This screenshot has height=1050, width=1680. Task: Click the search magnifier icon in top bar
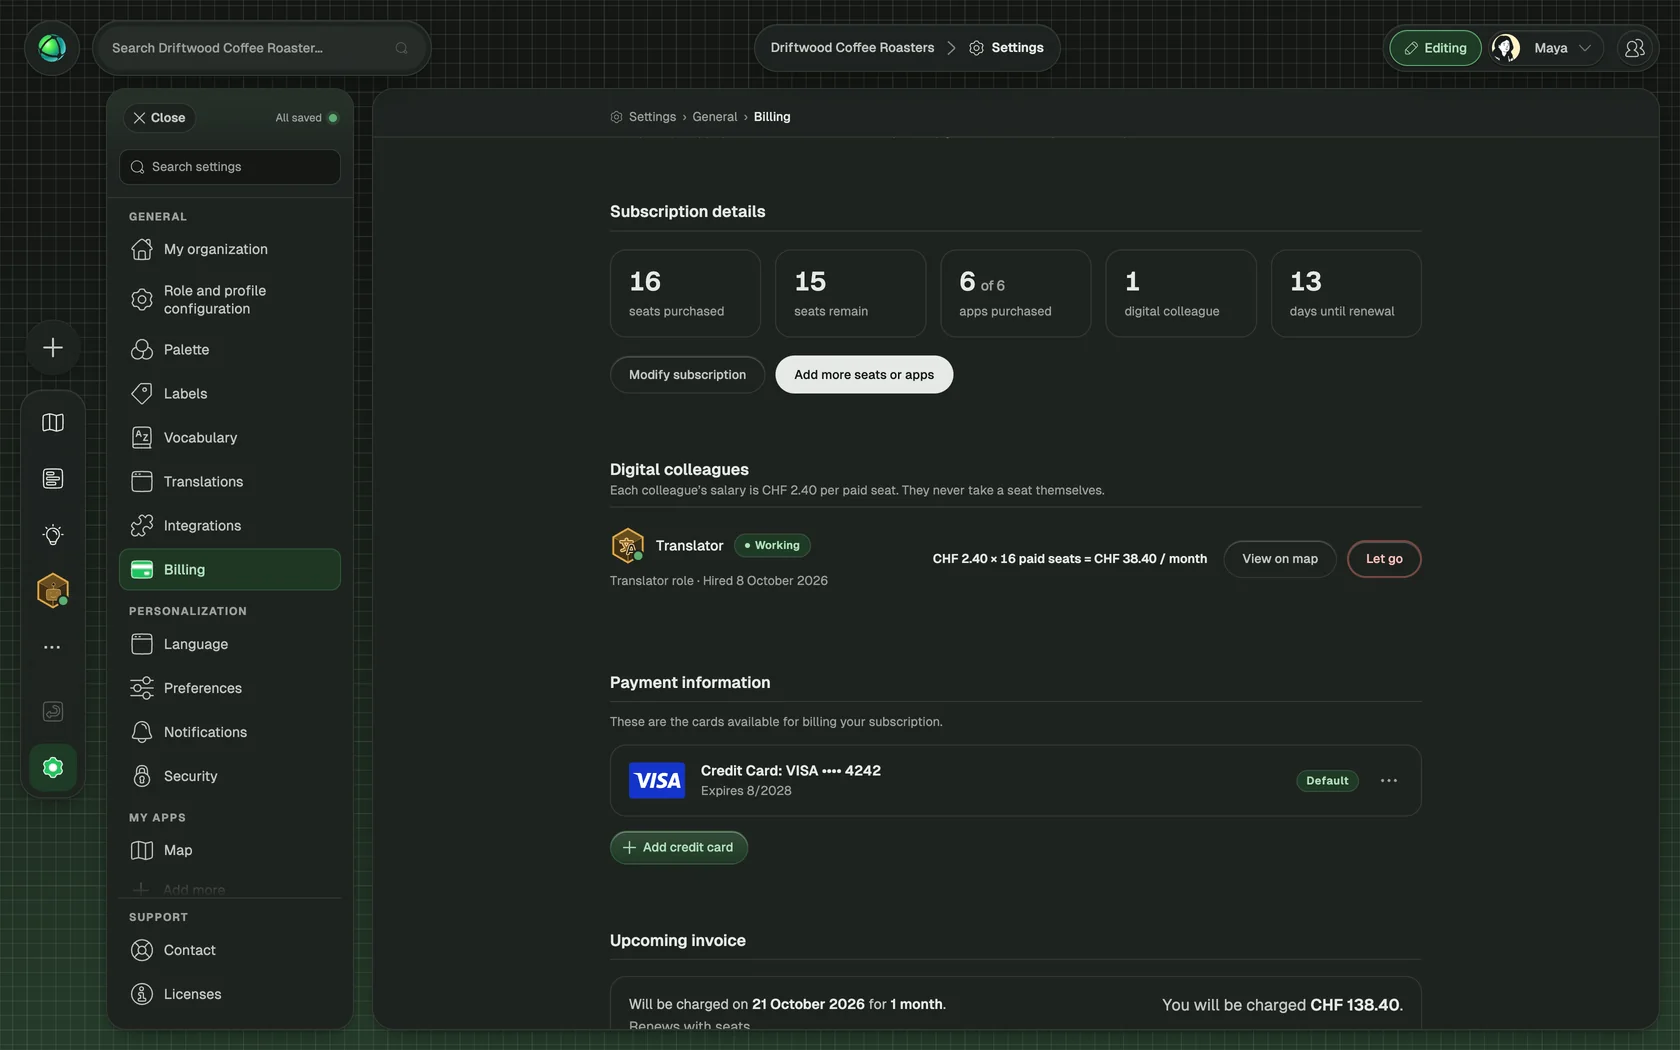point(401,48)
